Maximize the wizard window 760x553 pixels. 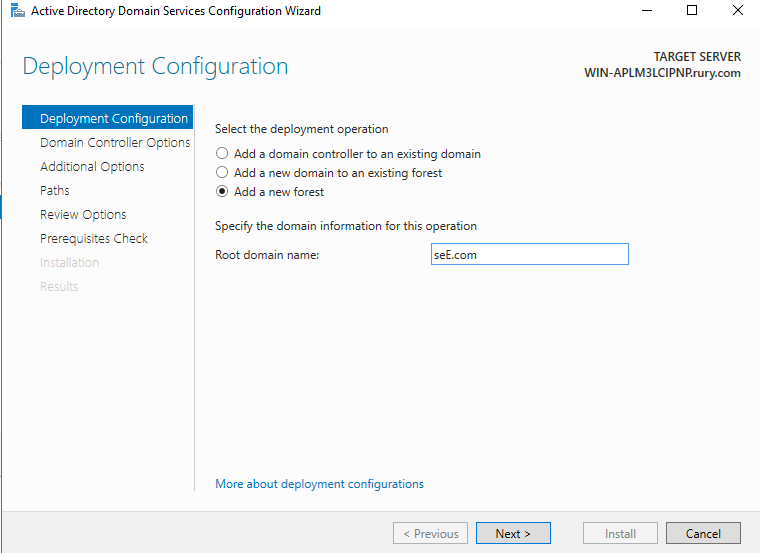coord(692,10)
